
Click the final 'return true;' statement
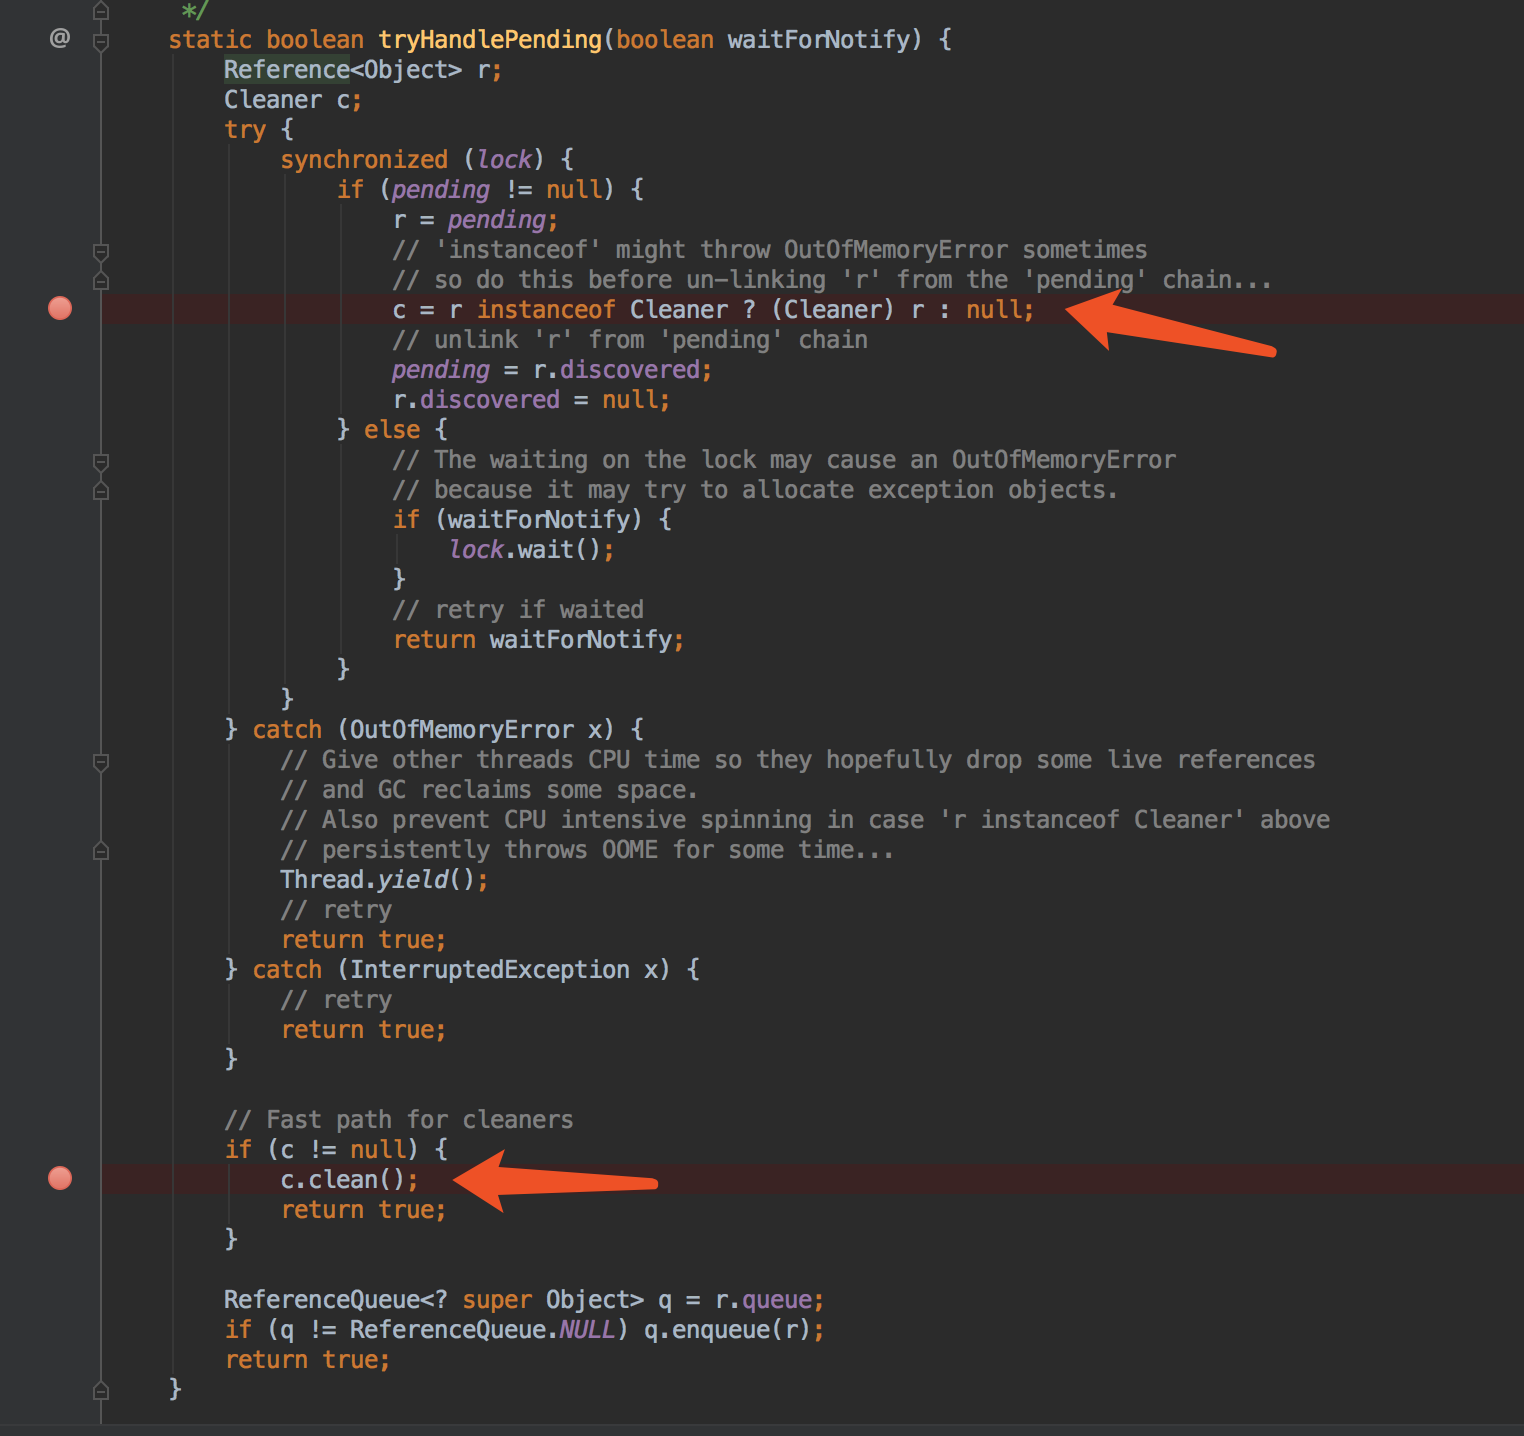tap(307, 1360)
